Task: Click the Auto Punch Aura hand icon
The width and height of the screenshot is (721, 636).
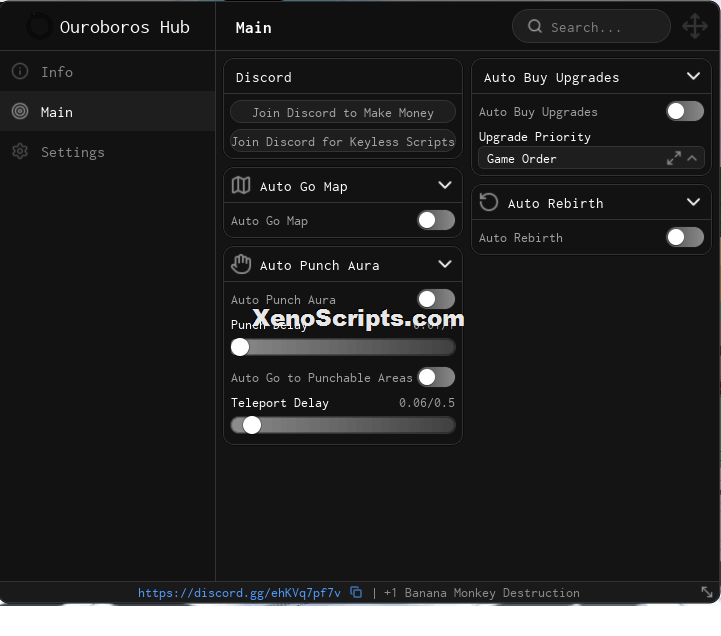Action: [241, 264]
